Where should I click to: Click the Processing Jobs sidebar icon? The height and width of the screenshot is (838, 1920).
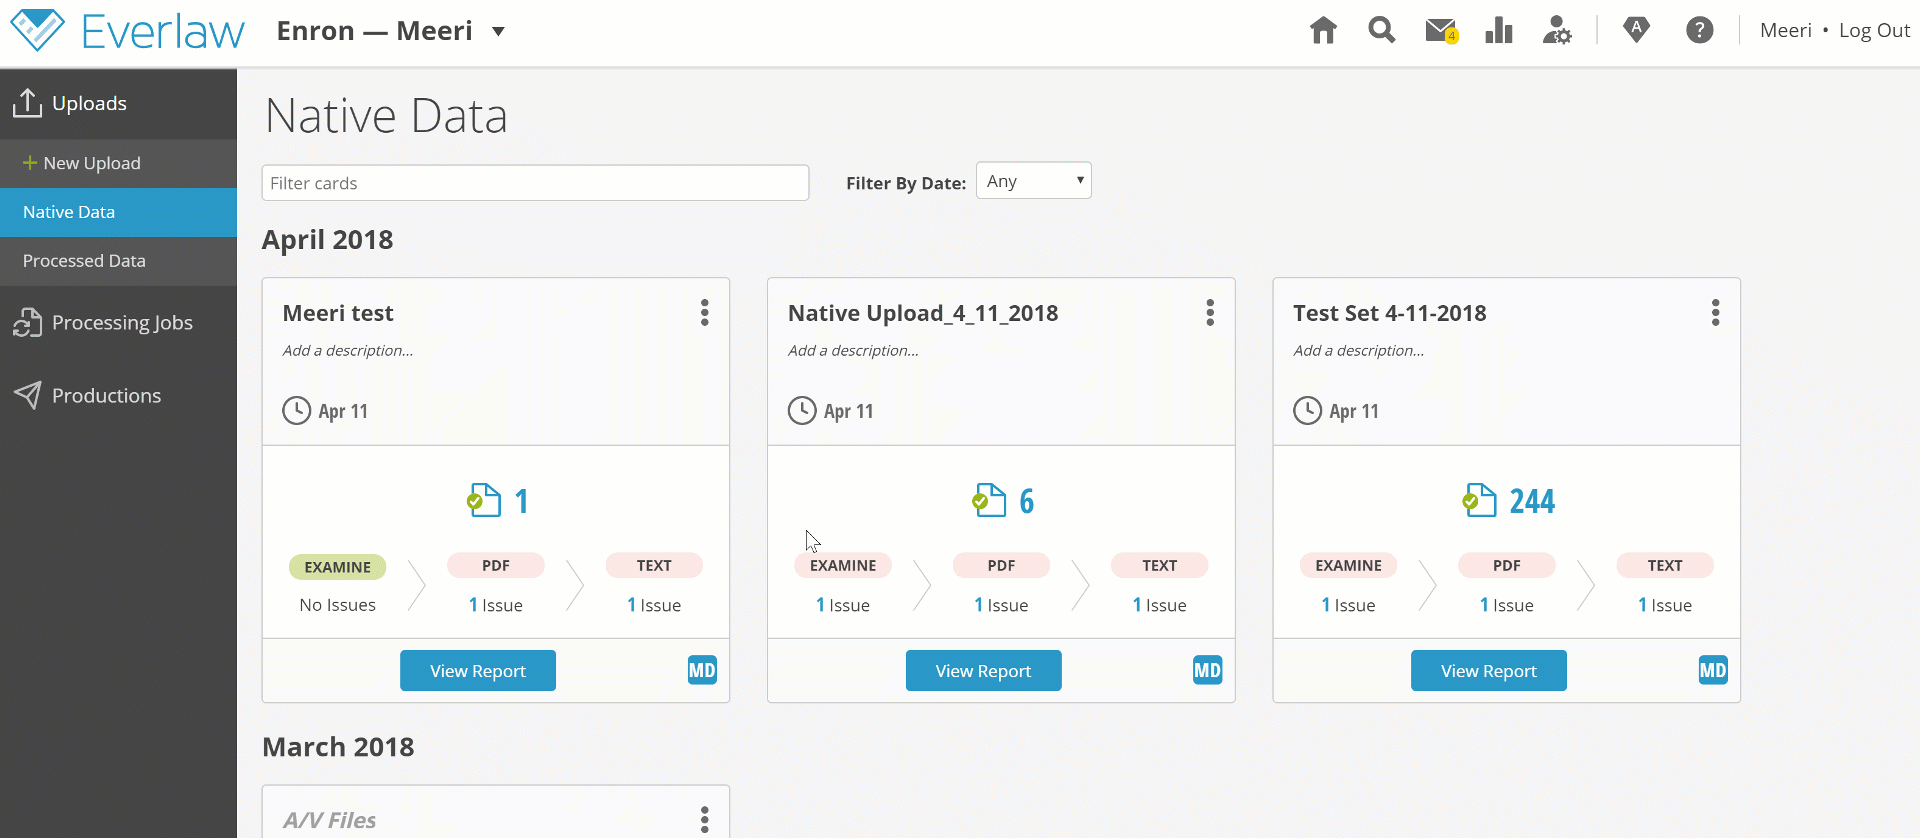pos(27,323)
